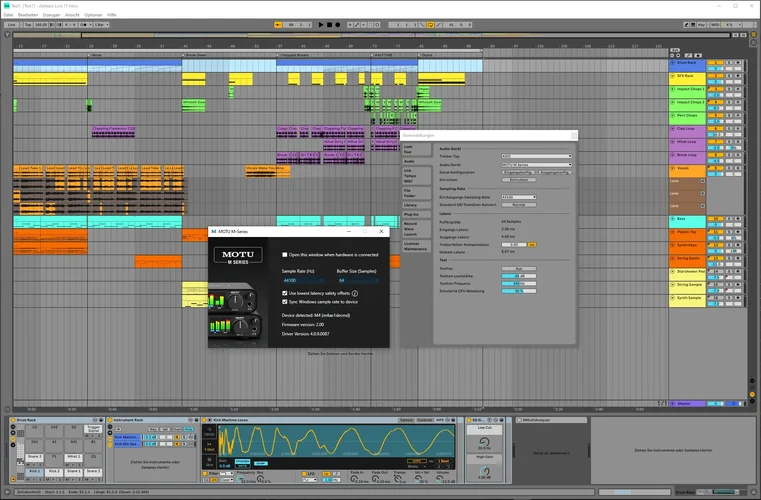This screenshot has height=500, width=761.
Task: Switch to the File Folder preferences tab
Action: 416,193
